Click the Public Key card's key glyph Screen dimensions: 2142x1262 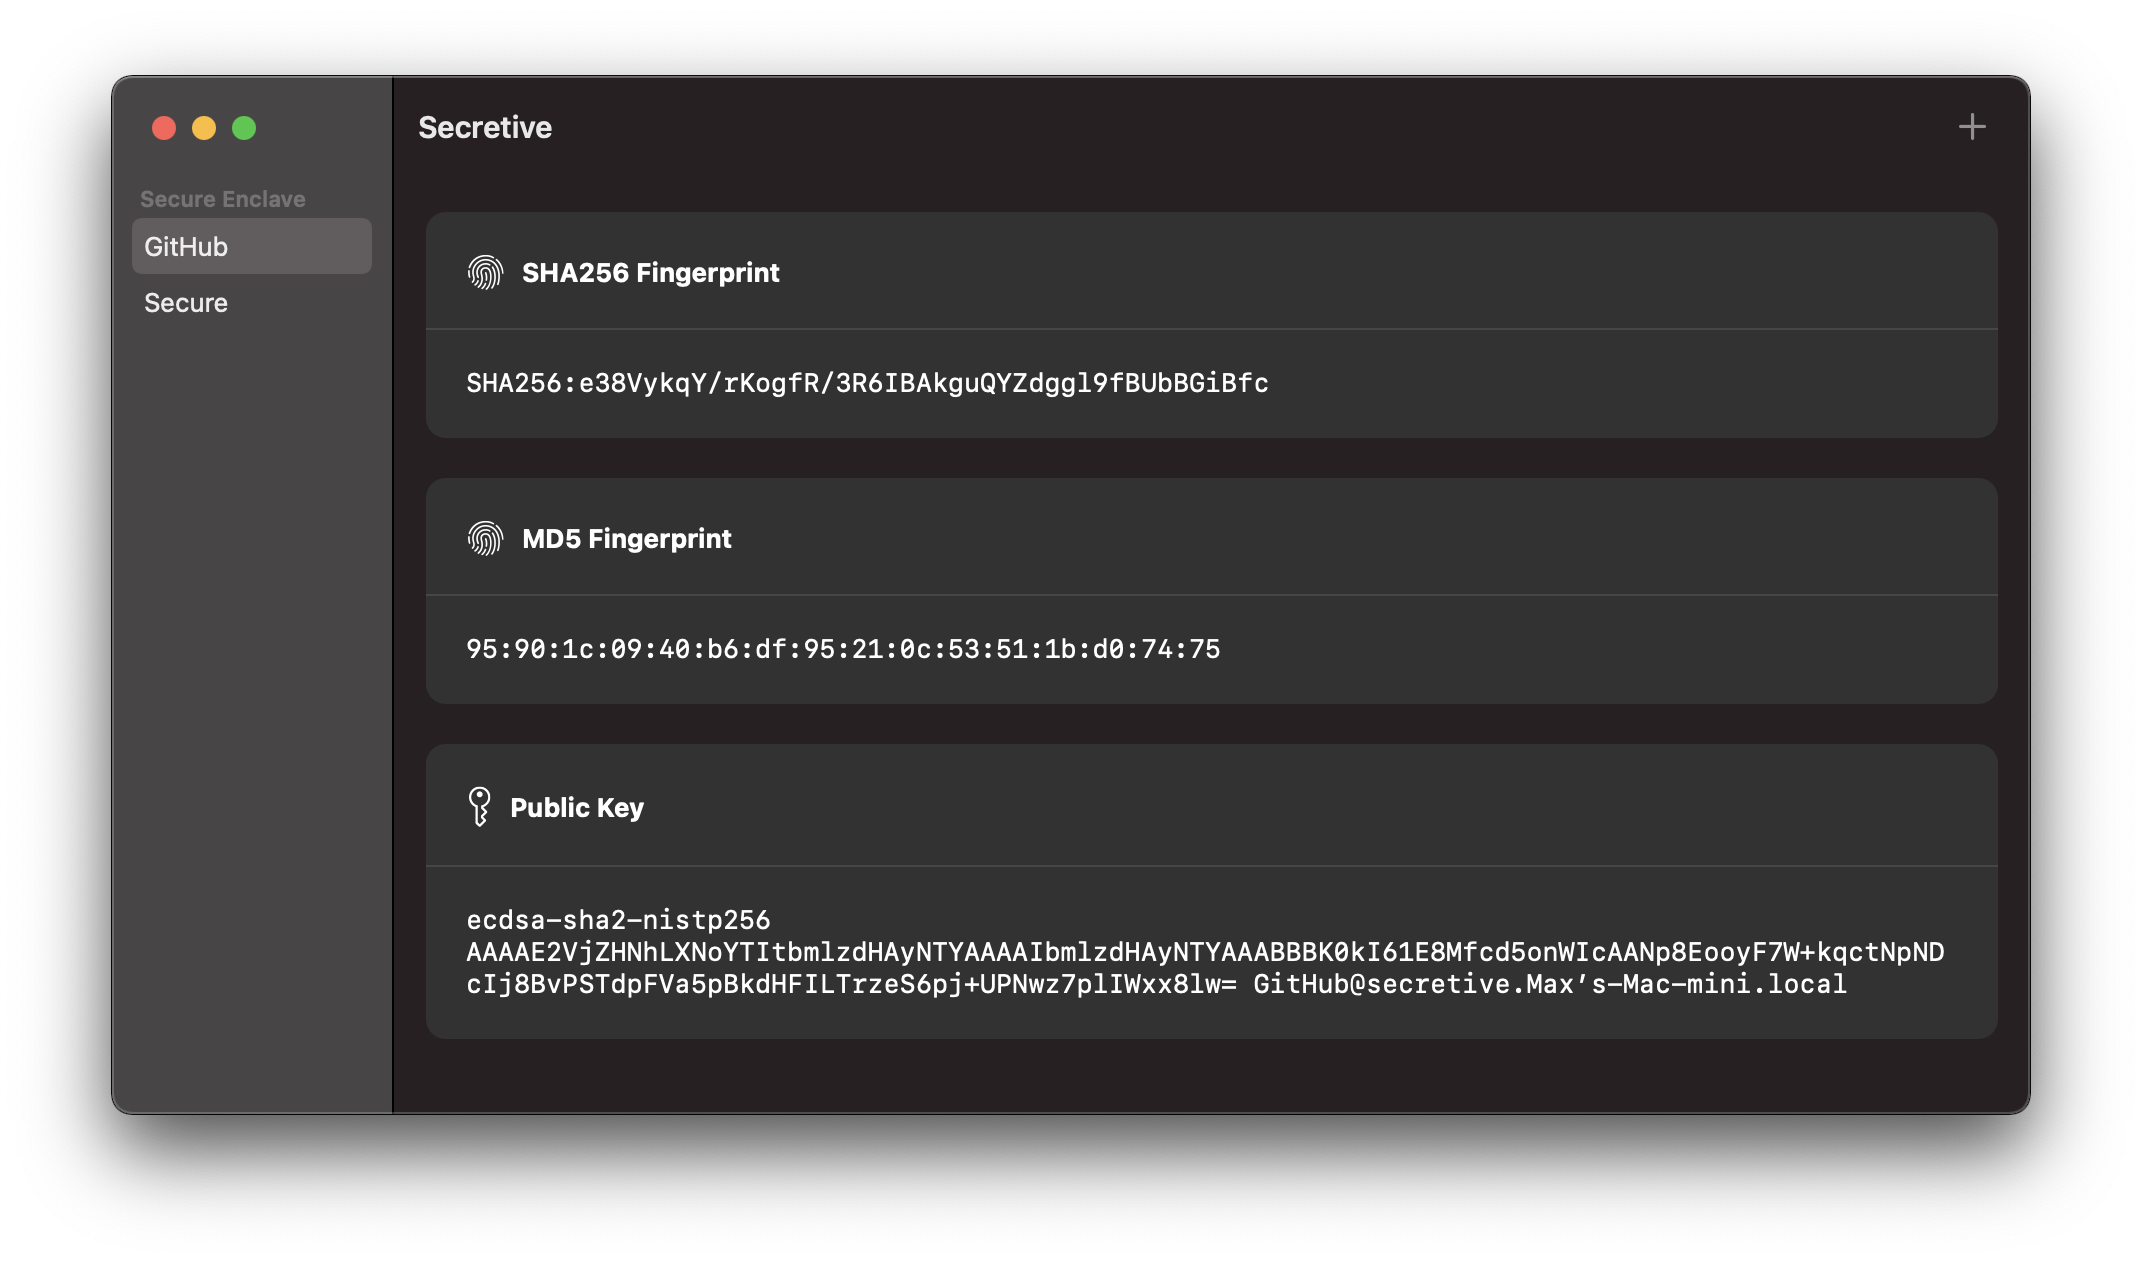(x=480, y=806)
